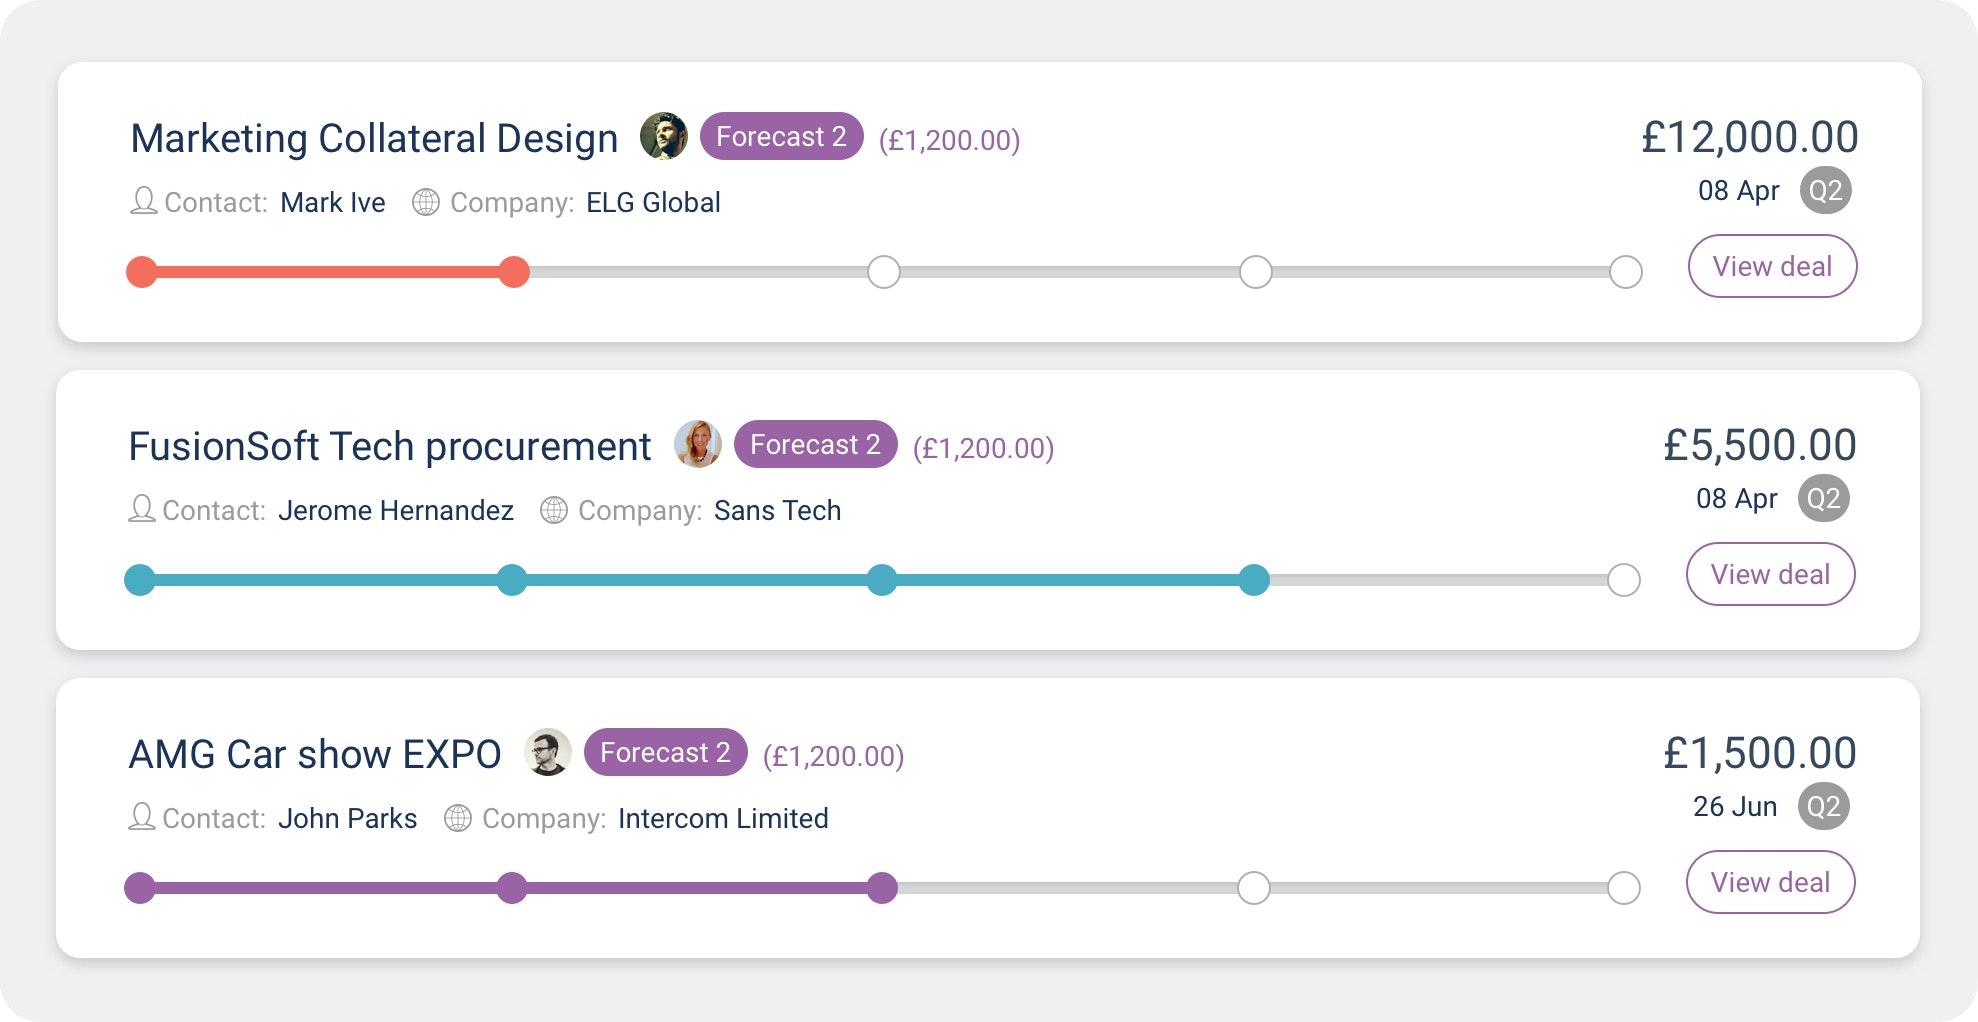Image resolution: width=1978 pixels, height=1022 pixels.
Task: Click Forecast 2 badge on AMG Car show EXPO
Action: tap(665, 752)
